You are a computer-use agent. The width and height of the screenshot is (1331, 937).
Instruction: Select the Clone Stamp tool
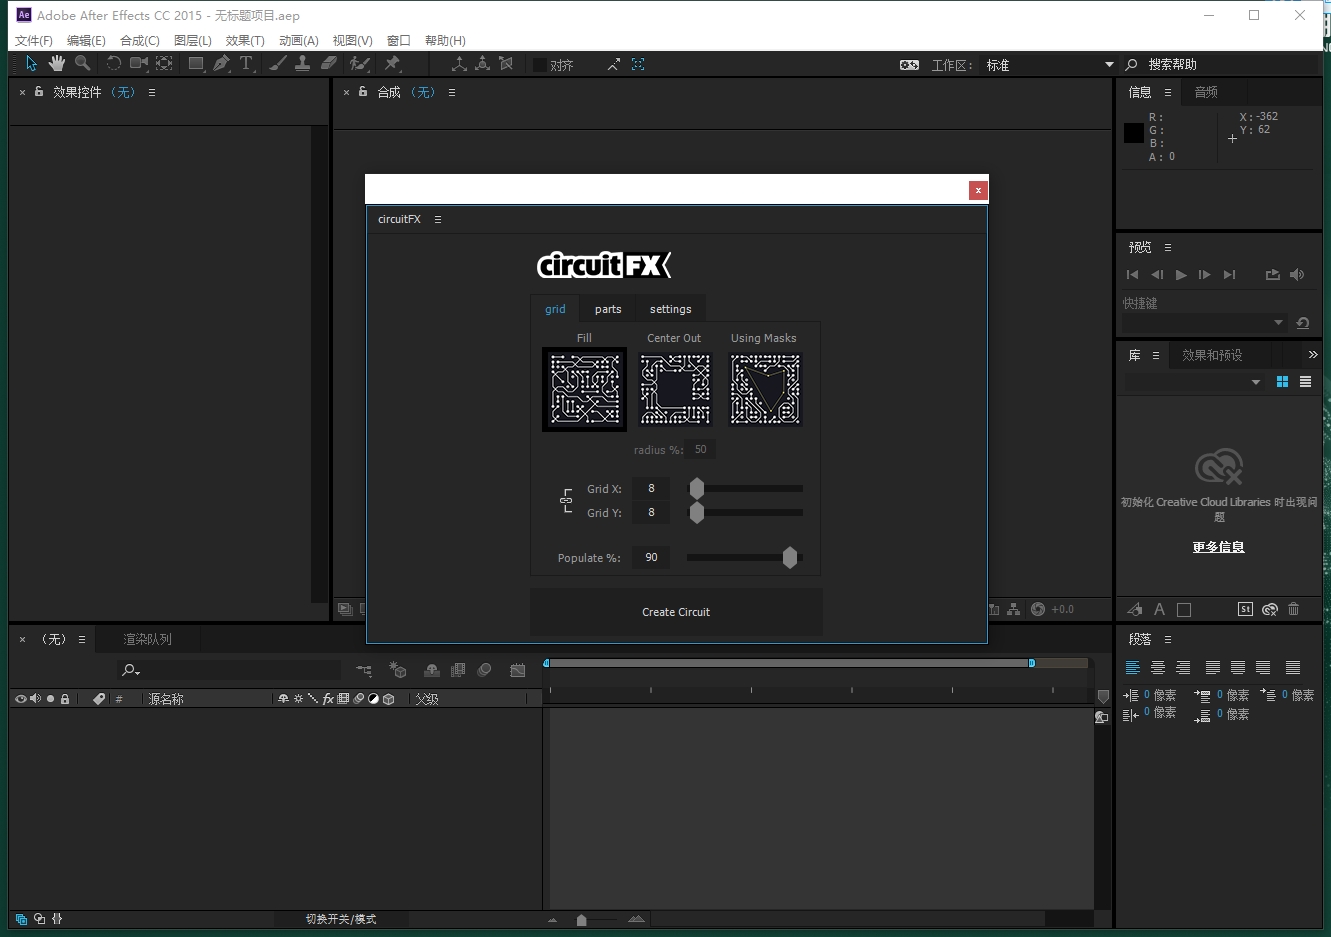tap(302, 64)
